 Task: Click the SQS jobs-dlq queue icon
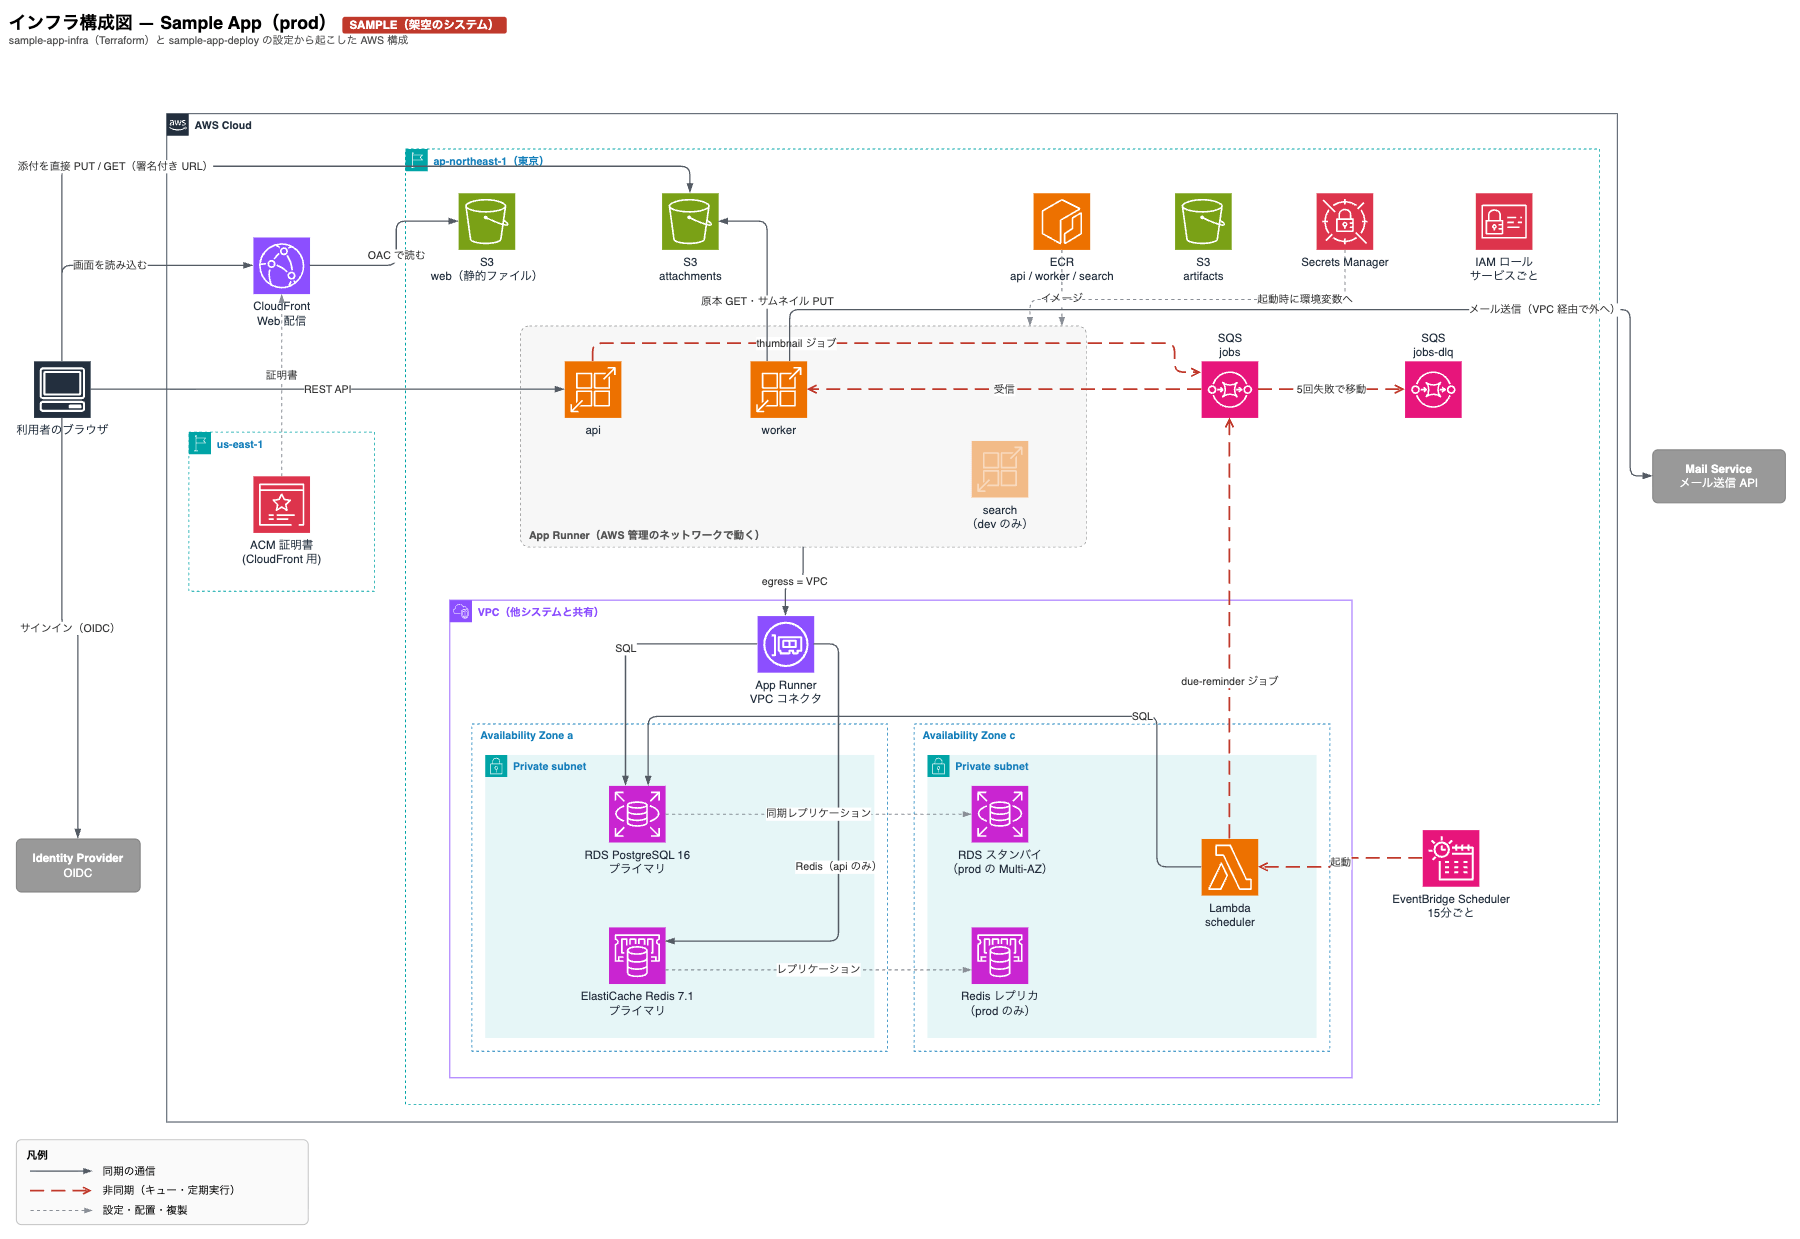(x=1433, y=390)
